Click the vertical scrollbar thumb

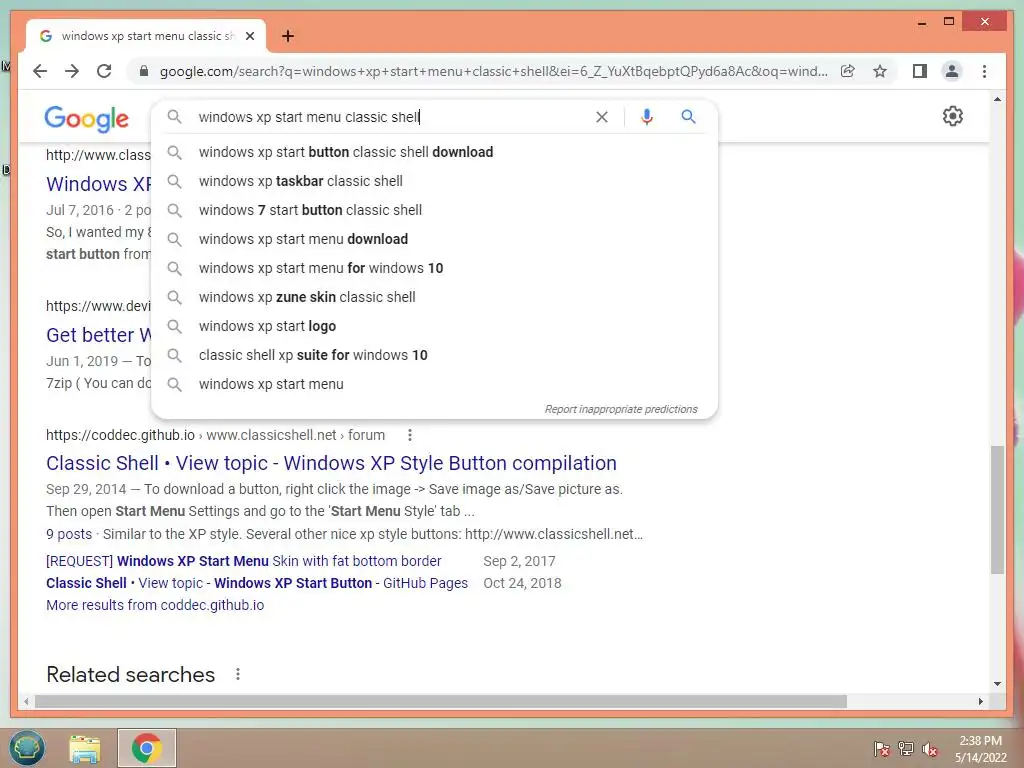tap(997, 509)
